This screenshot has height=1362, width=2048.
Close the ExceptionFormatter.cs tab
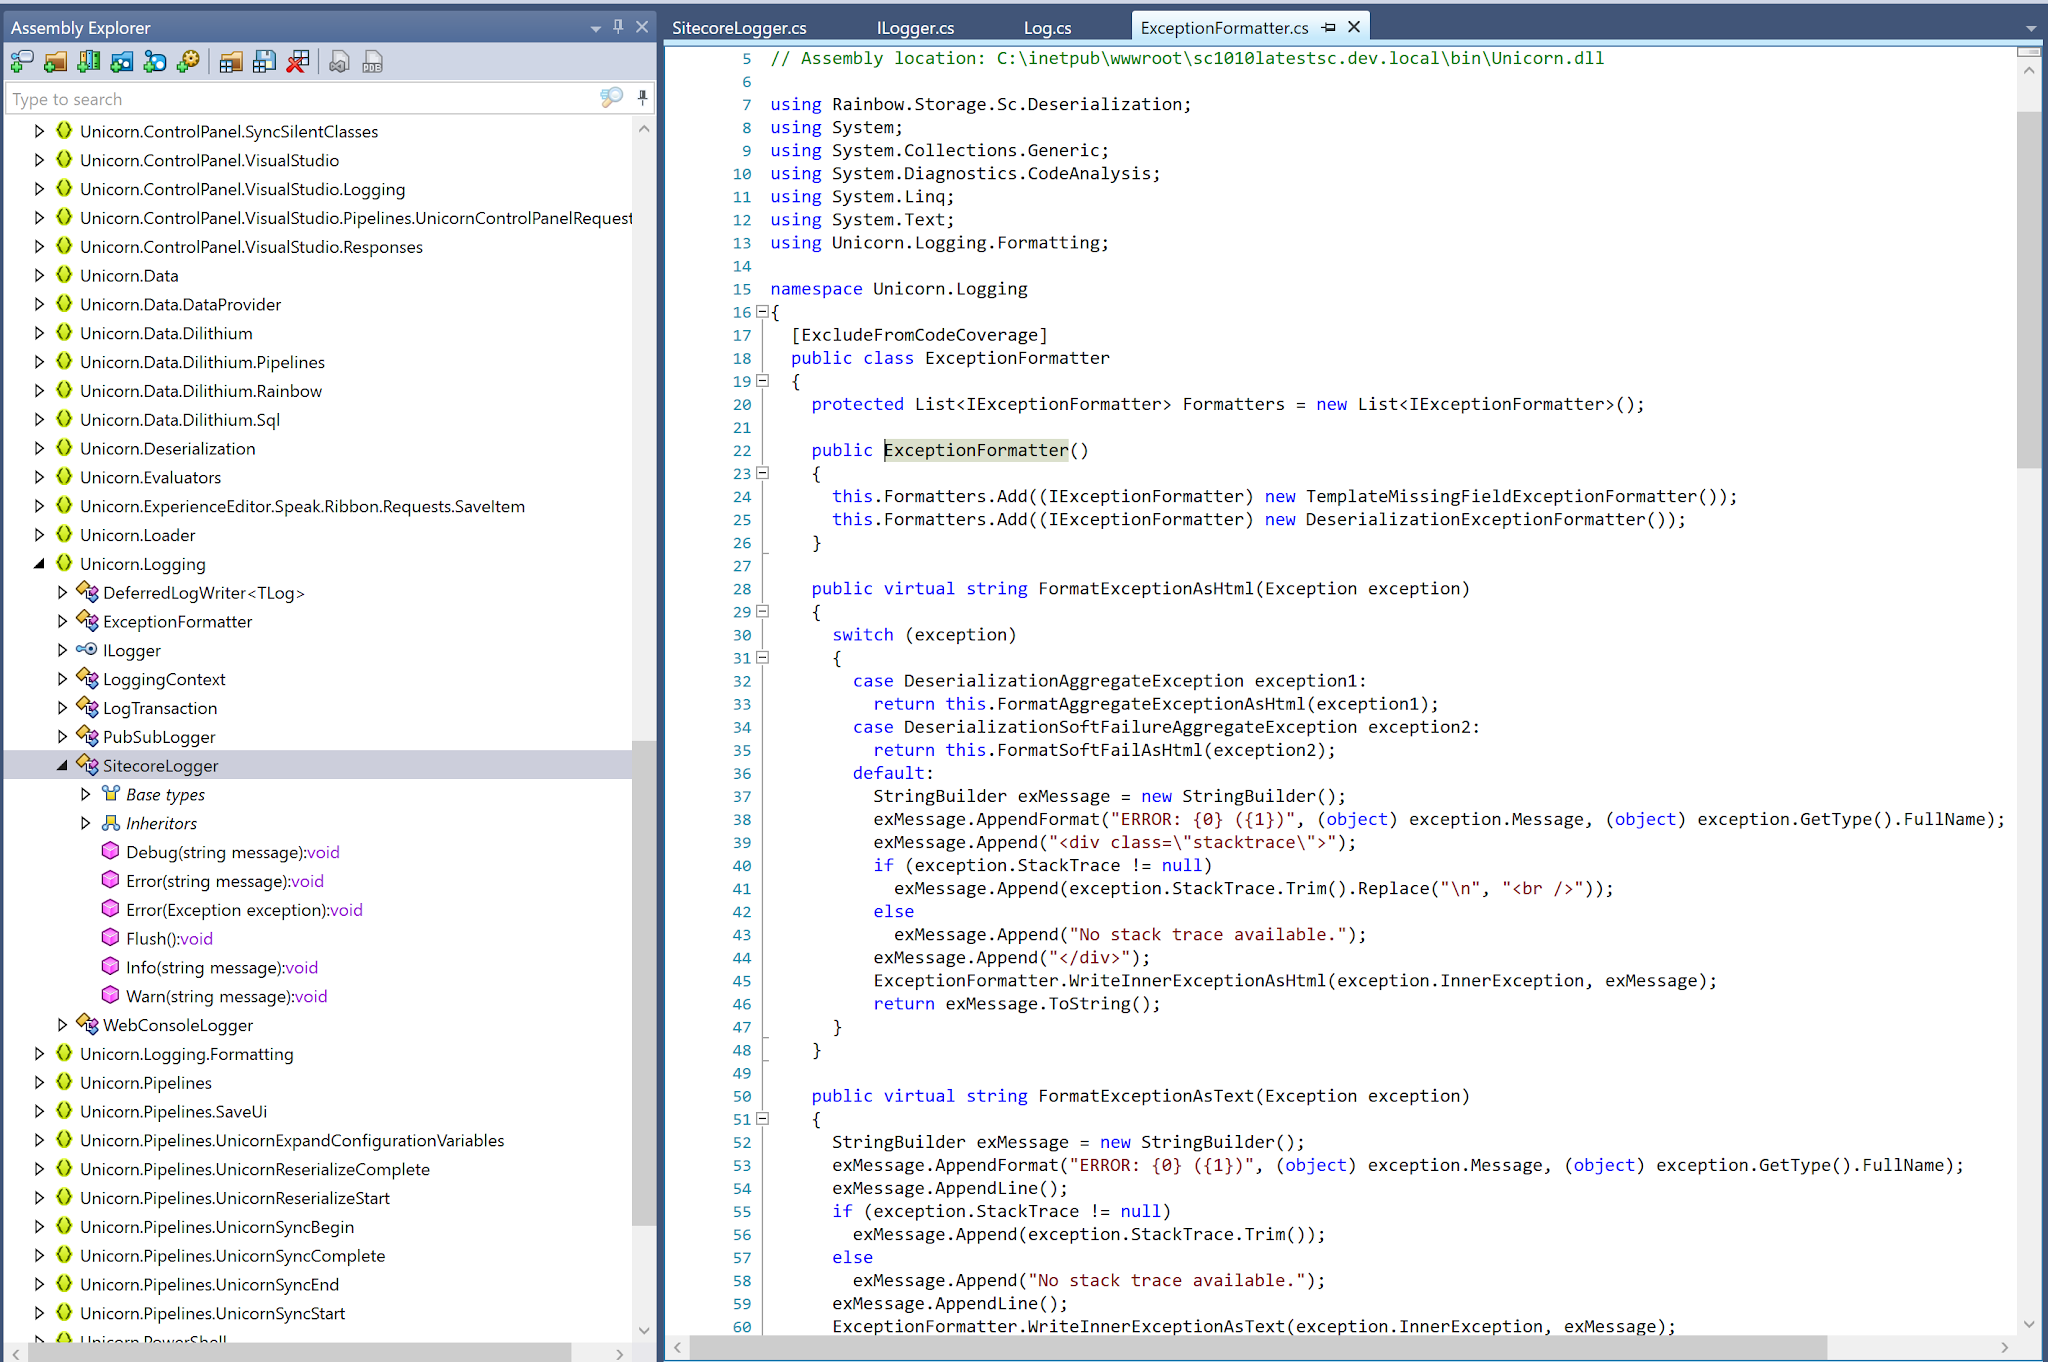(1354, 27)
